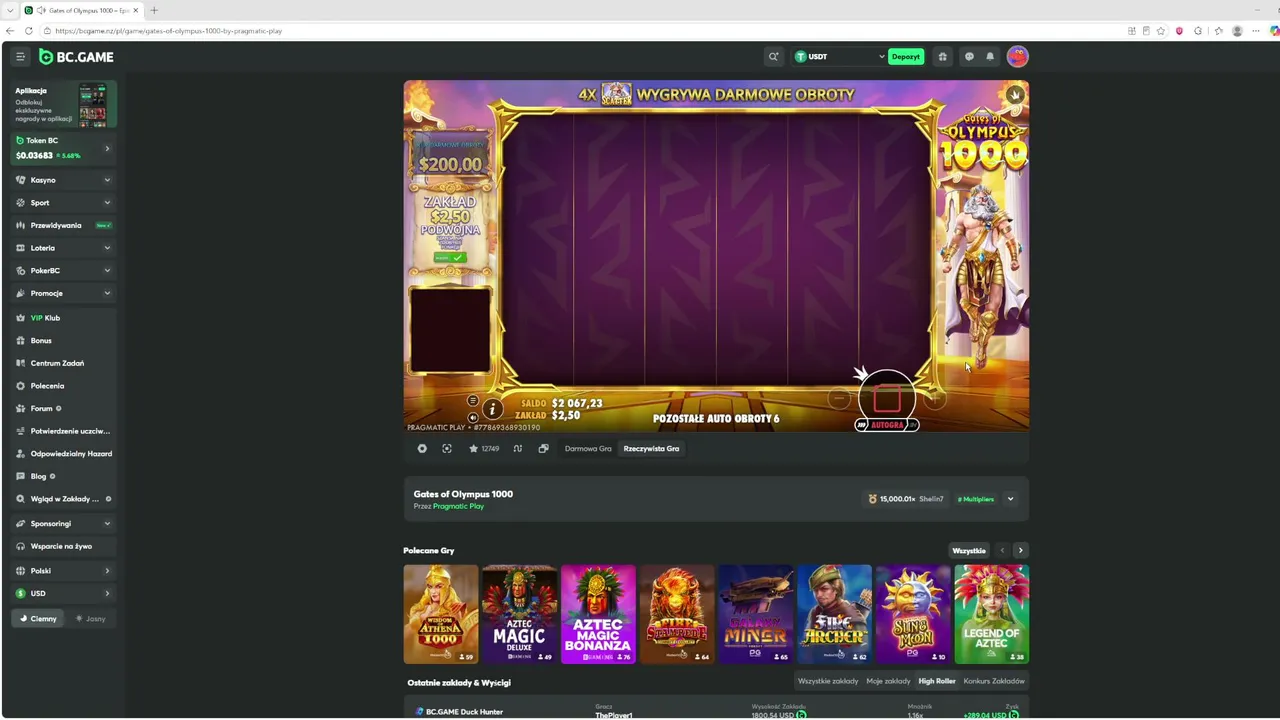This screenshot has height=720, width=1280.
Task: Click the game info 'i' icon
Action: pos(492,408)
